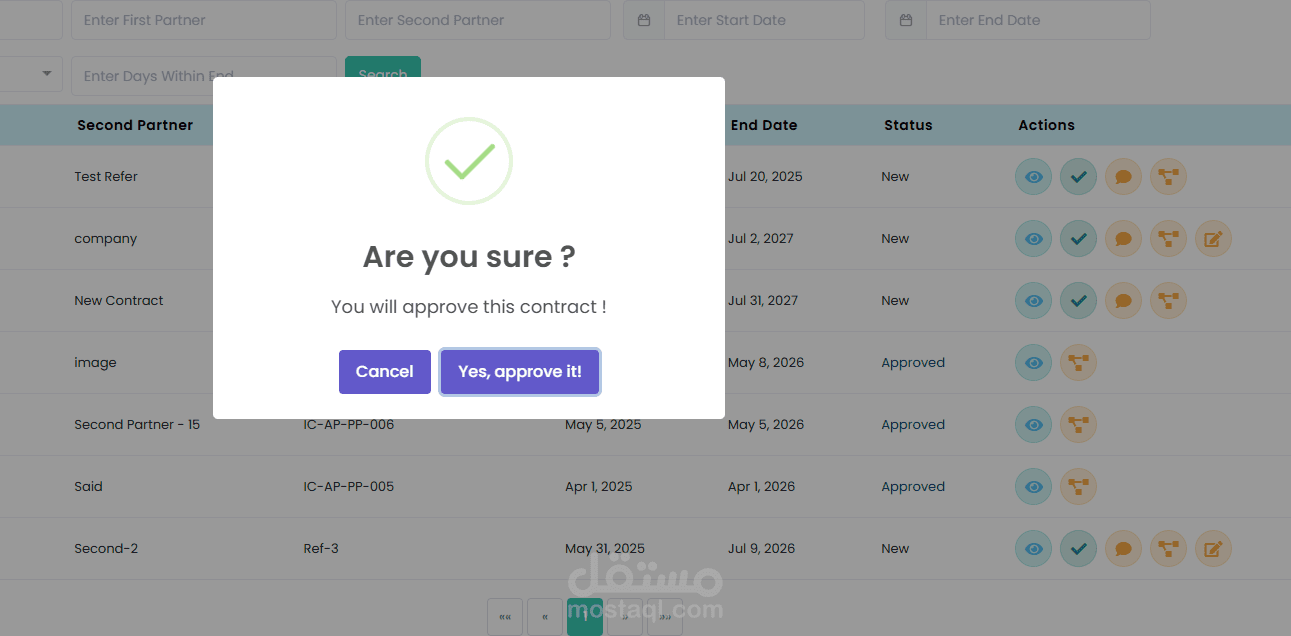This screenshot has width=1291, height=636.
Task: Go to first page of pagination
Action: (x=505, y=617)
